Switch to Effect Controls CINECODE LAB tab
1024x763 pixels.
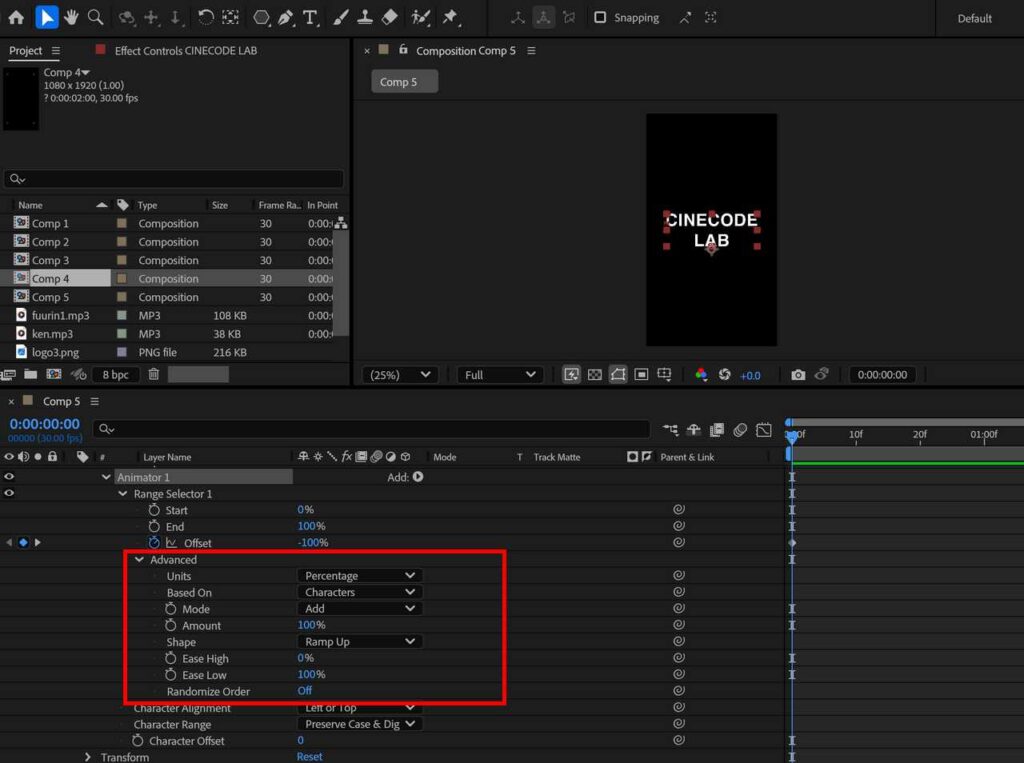pos(185,50)
